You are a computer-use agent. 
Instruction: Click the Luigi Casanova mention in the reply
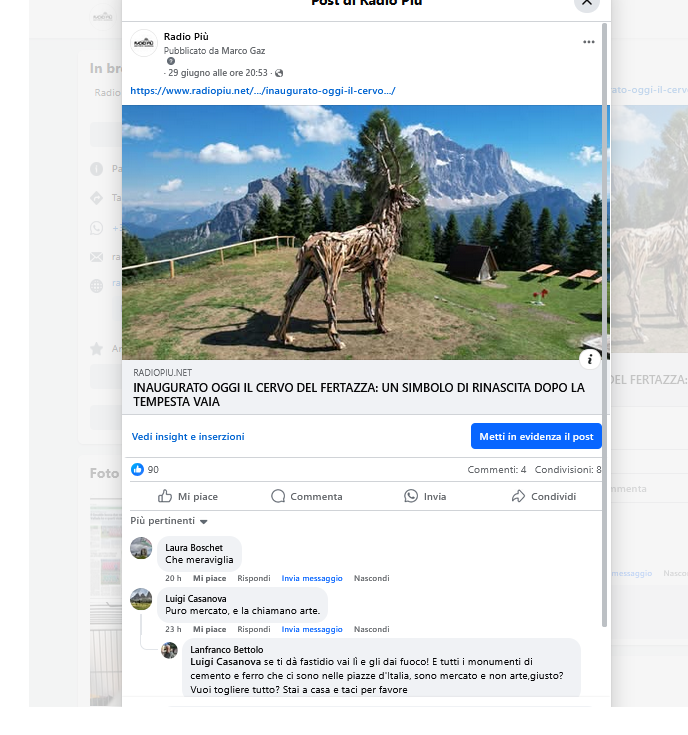pos(225,662)
